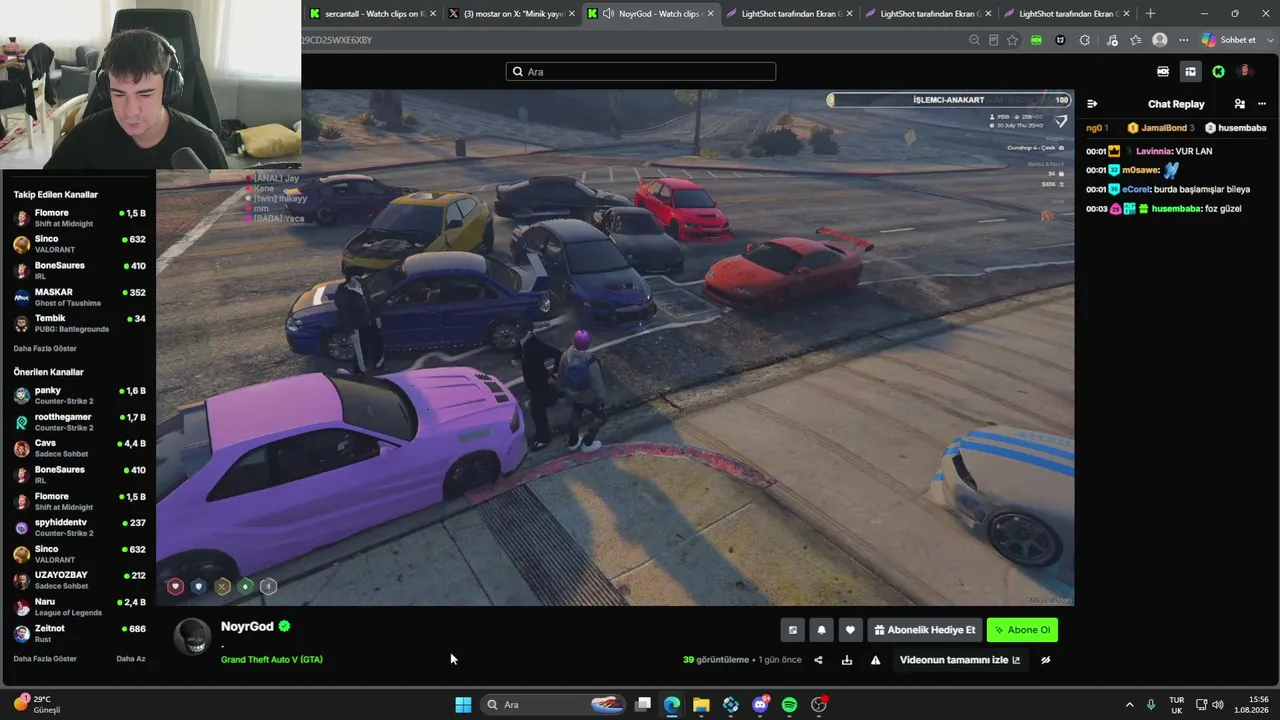Image resolution: width=1280 pixels, height=720 pixels.
Task: Switch to the mostar on X tab
Action: [511, 14]
